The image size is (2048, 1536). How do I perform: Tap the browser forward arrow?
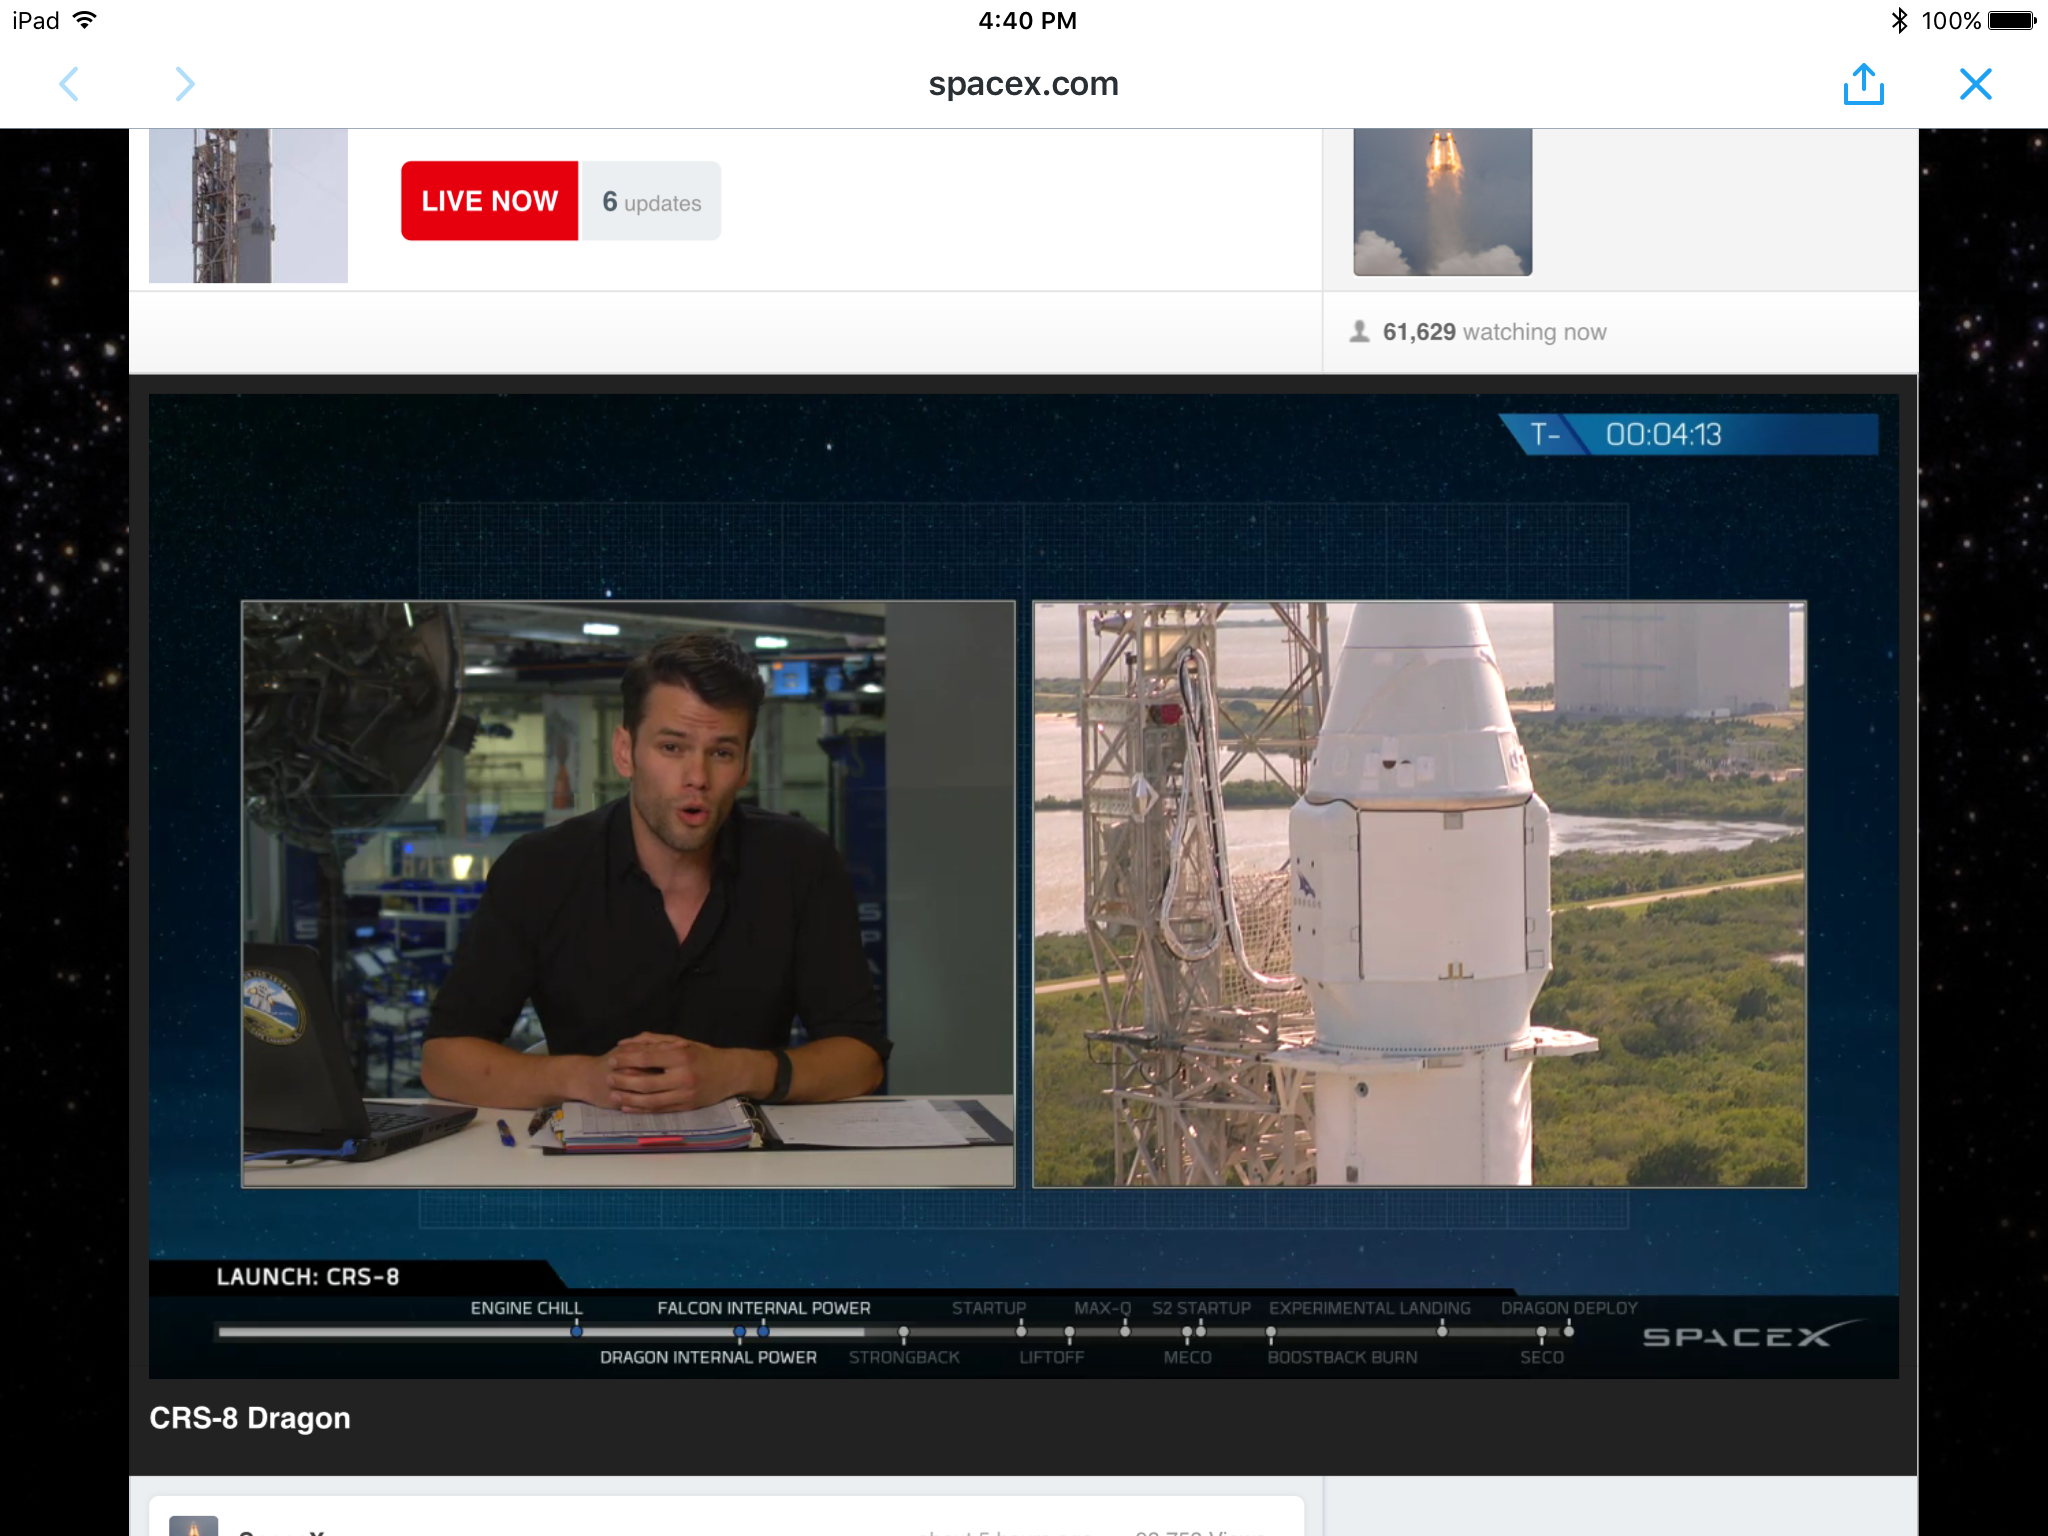[x=184, y=84]
